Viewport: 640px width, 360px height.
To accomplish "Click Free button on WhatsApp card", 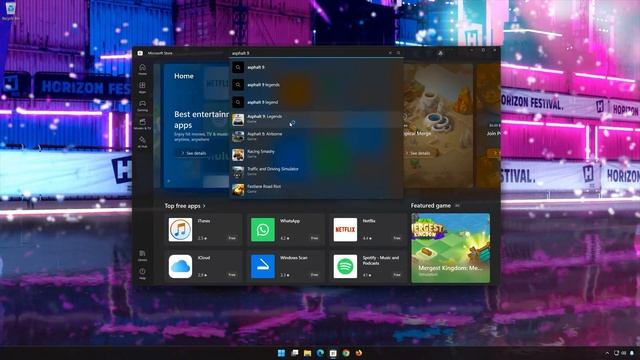I will [x=315, y=238].
